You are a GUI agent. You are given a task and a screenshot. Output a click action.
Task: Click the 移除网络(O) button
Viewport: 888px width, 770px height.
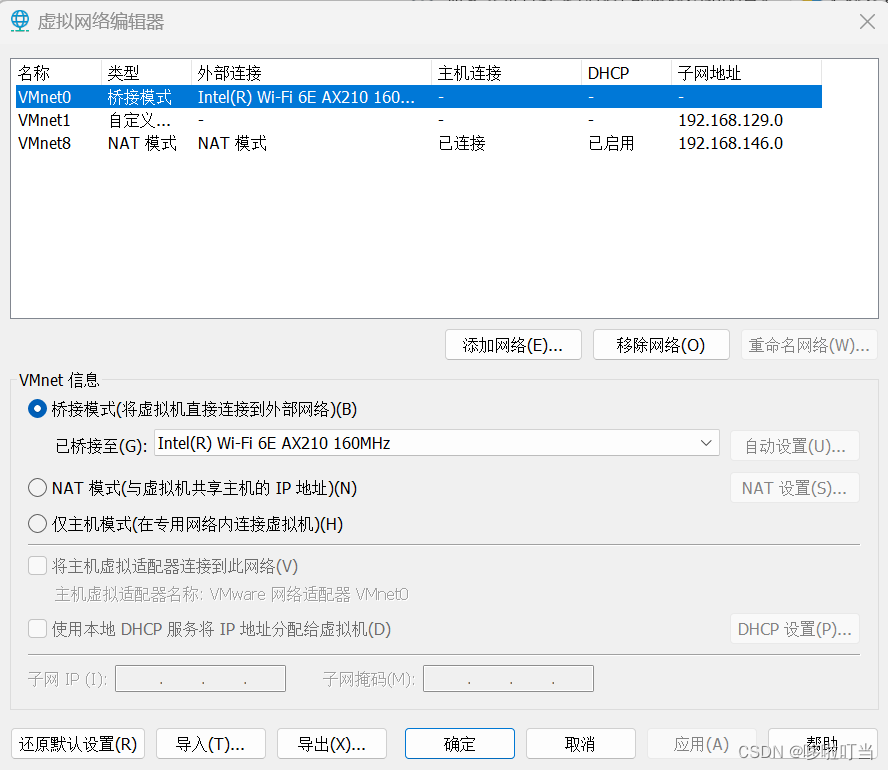coord(661,345)
